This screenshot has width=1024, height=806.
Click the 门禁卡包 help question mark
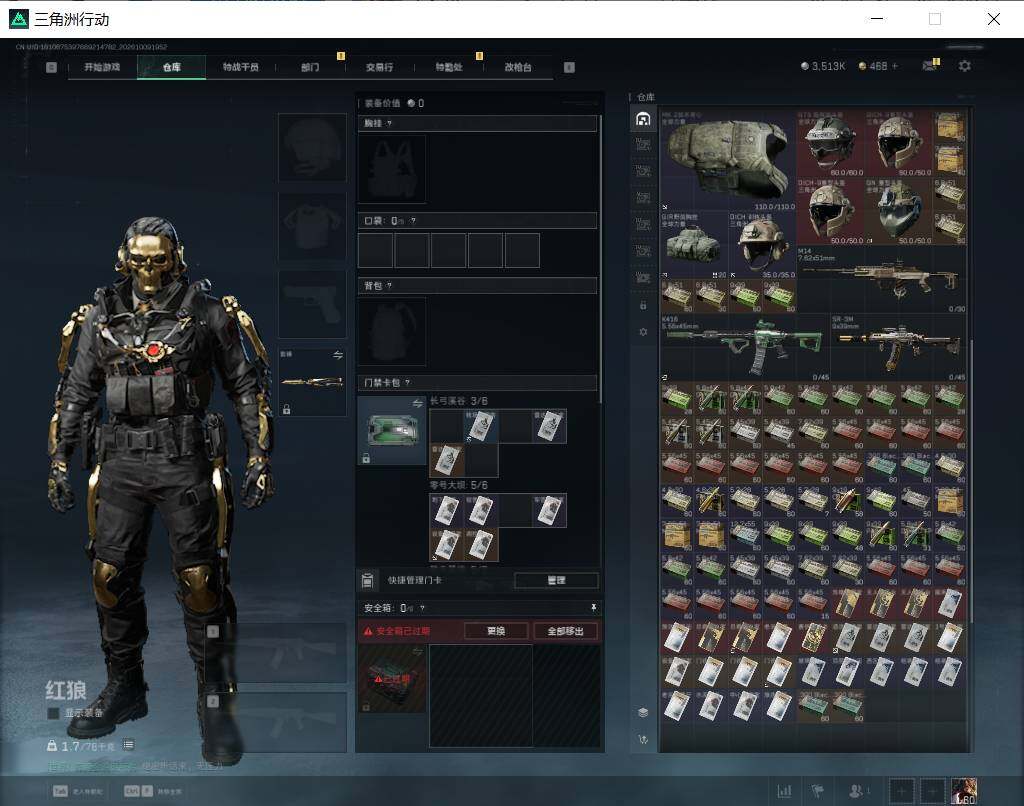pyautogui.click(x=408, y=383)
